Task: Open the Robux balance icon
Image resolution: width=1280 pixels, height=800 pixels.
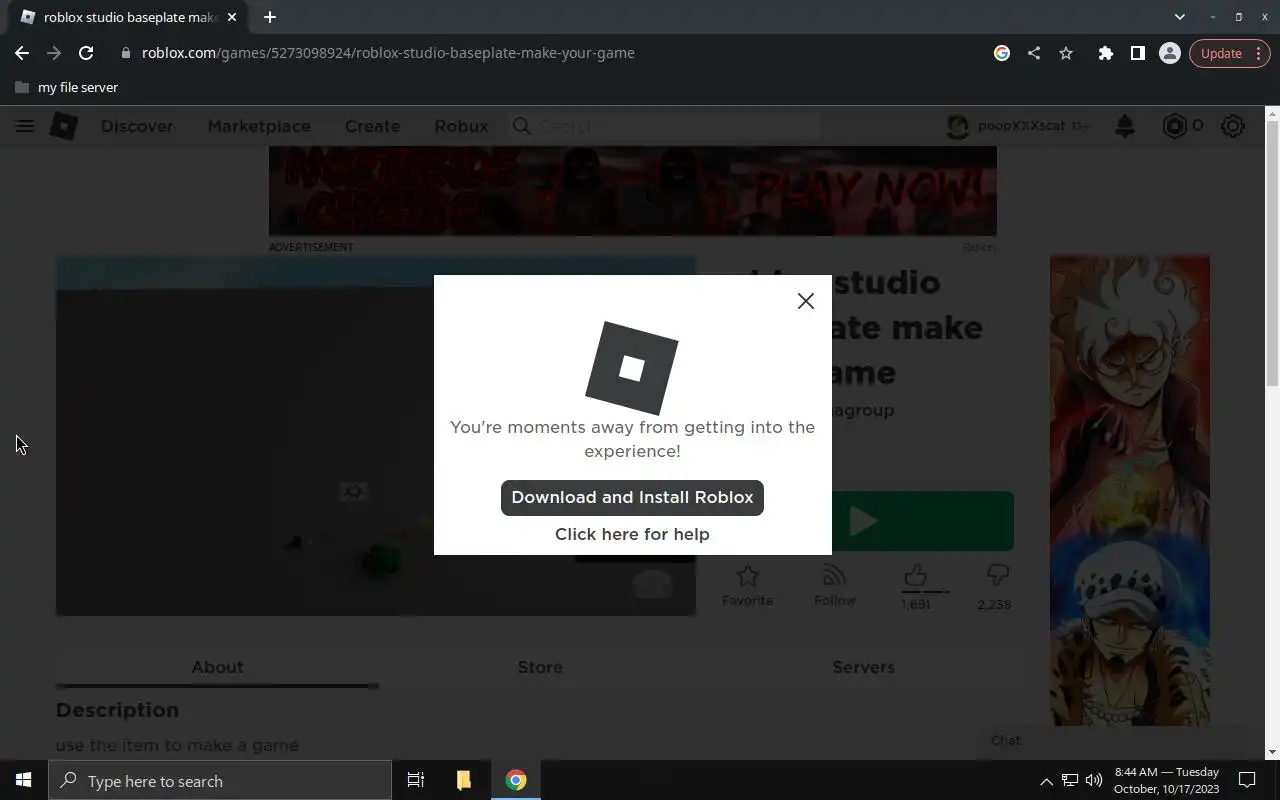Action: (x=1174, y=126)
